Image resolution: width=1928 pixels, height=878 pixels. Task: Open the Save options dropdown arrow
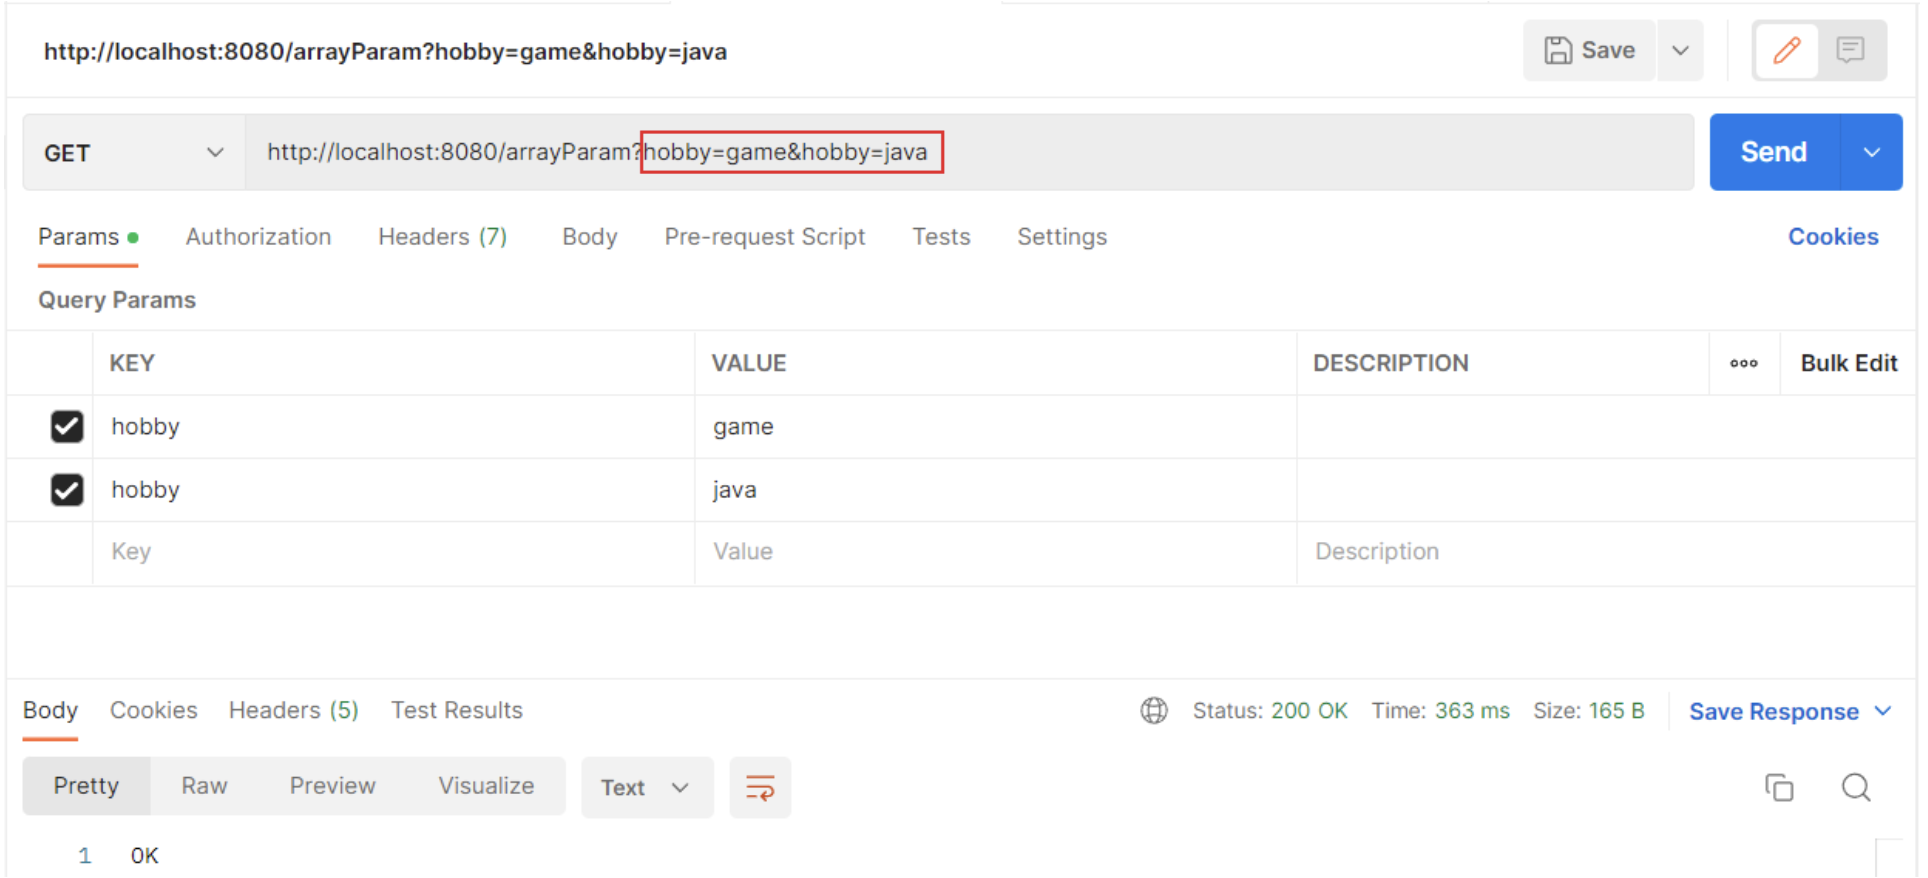pos(1680,50)
